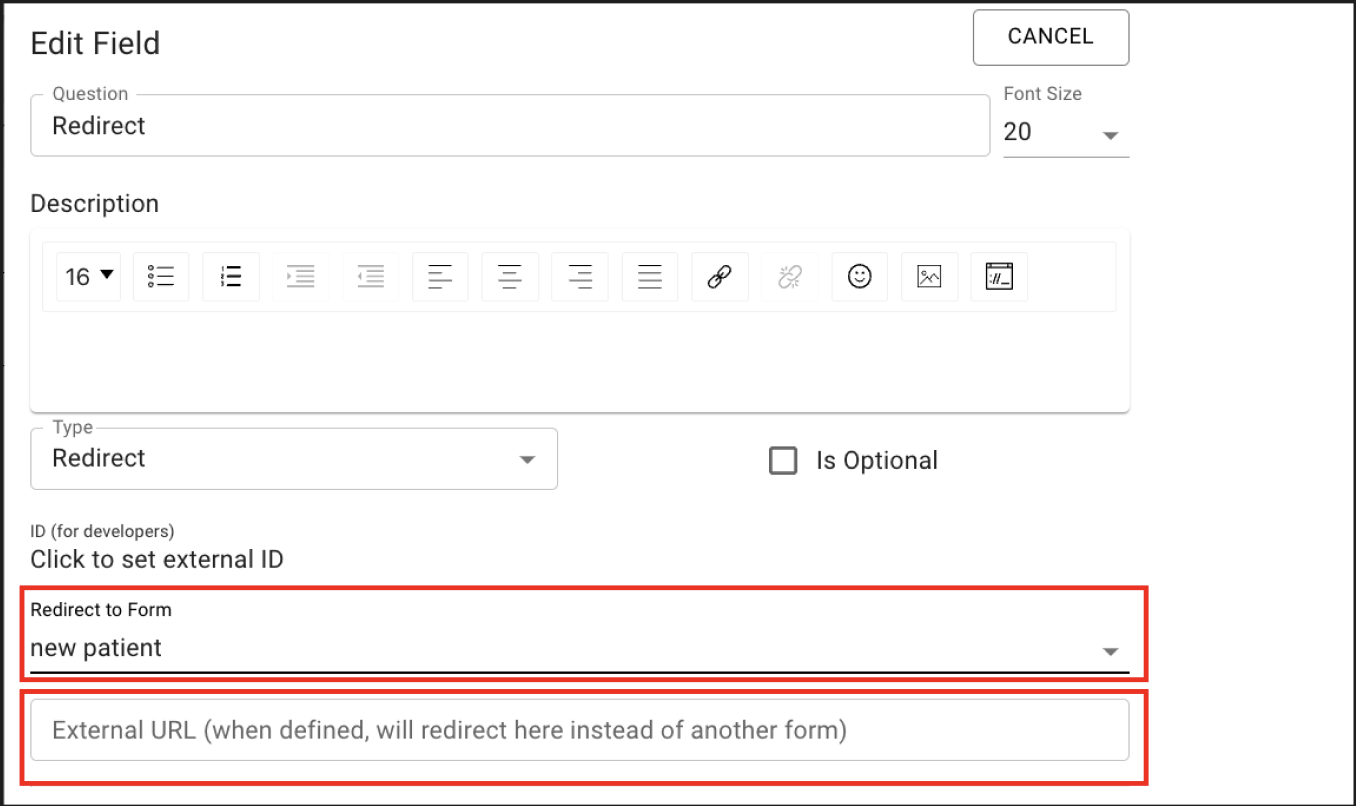Align description text to the right
The image size is (1356, 806).
tap(580, 277)
